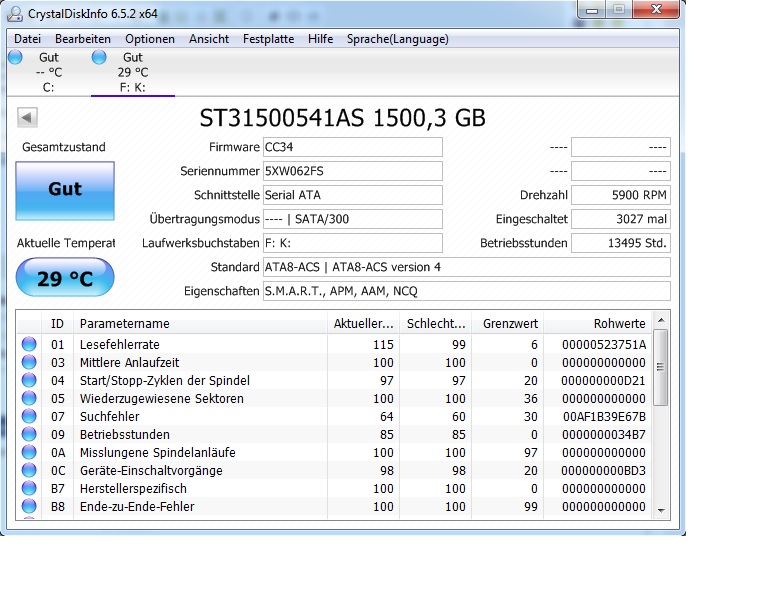
Task: Click status orb of Geräte-Einschaltvorgänge row
Action: [x=29, y=471]
